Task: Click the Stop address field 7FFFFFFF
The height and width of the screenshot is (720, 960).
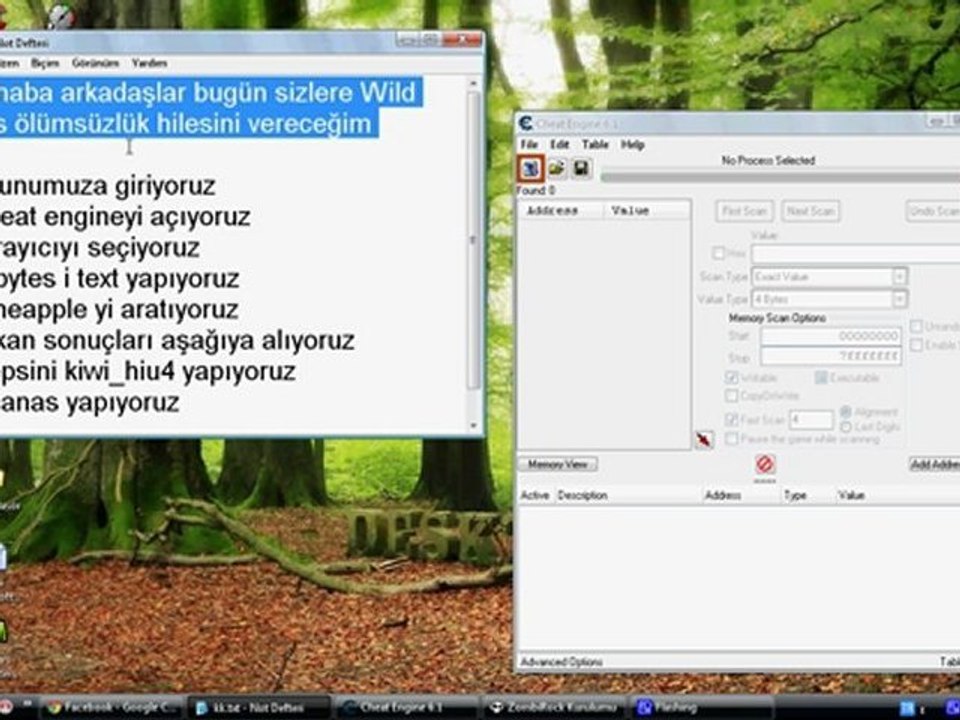Action: click(x=831, y=356)
